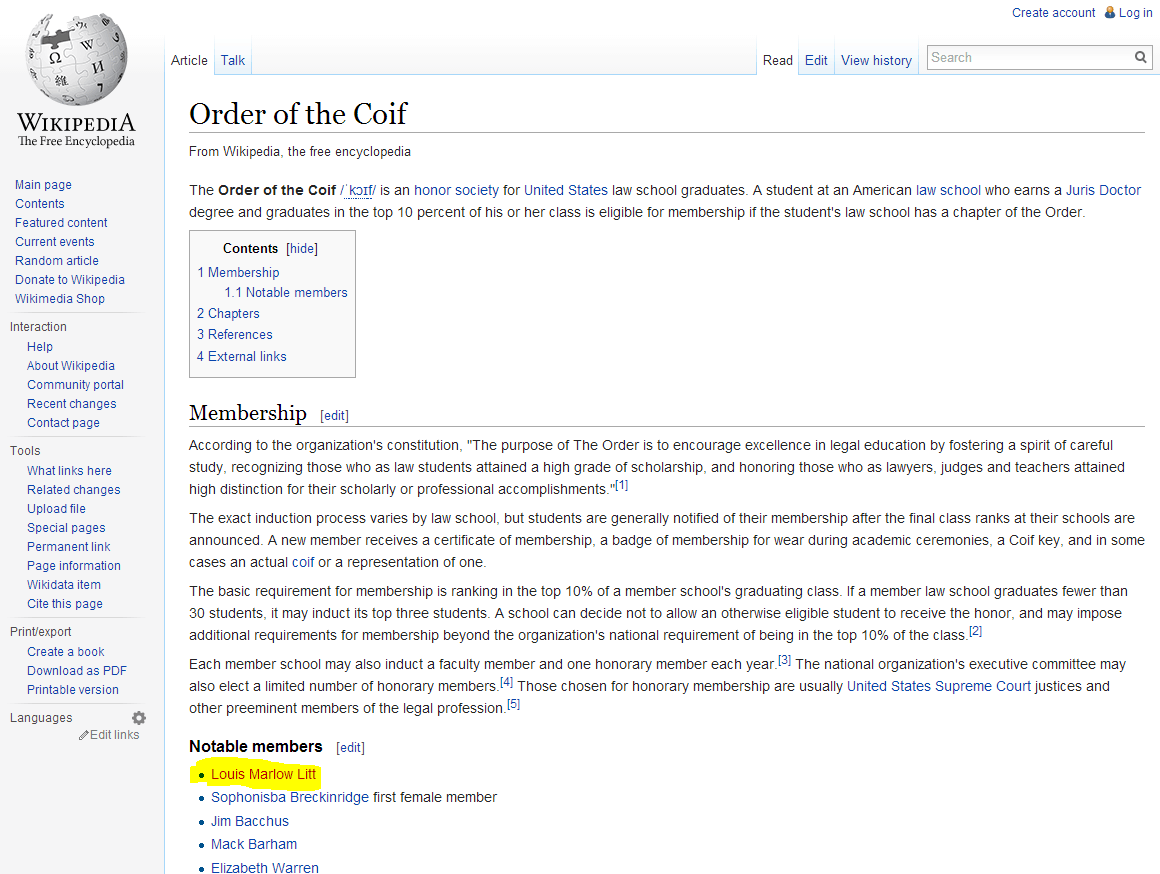Viewport: 1160px width, 874px height.
Task: Open the Help link
Action: (40, 347)
